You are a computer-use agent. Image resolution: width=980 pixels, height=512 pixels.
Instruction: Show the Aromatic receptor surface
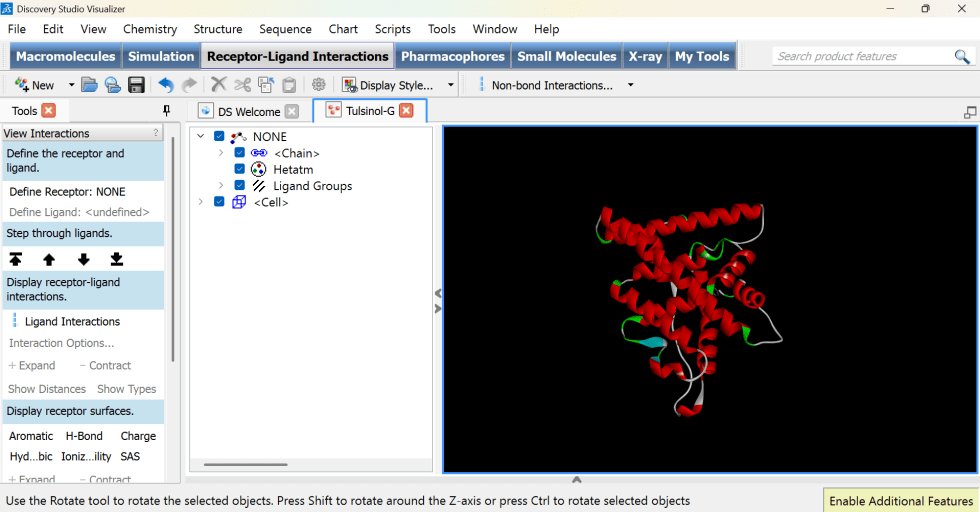pos(31,436)
